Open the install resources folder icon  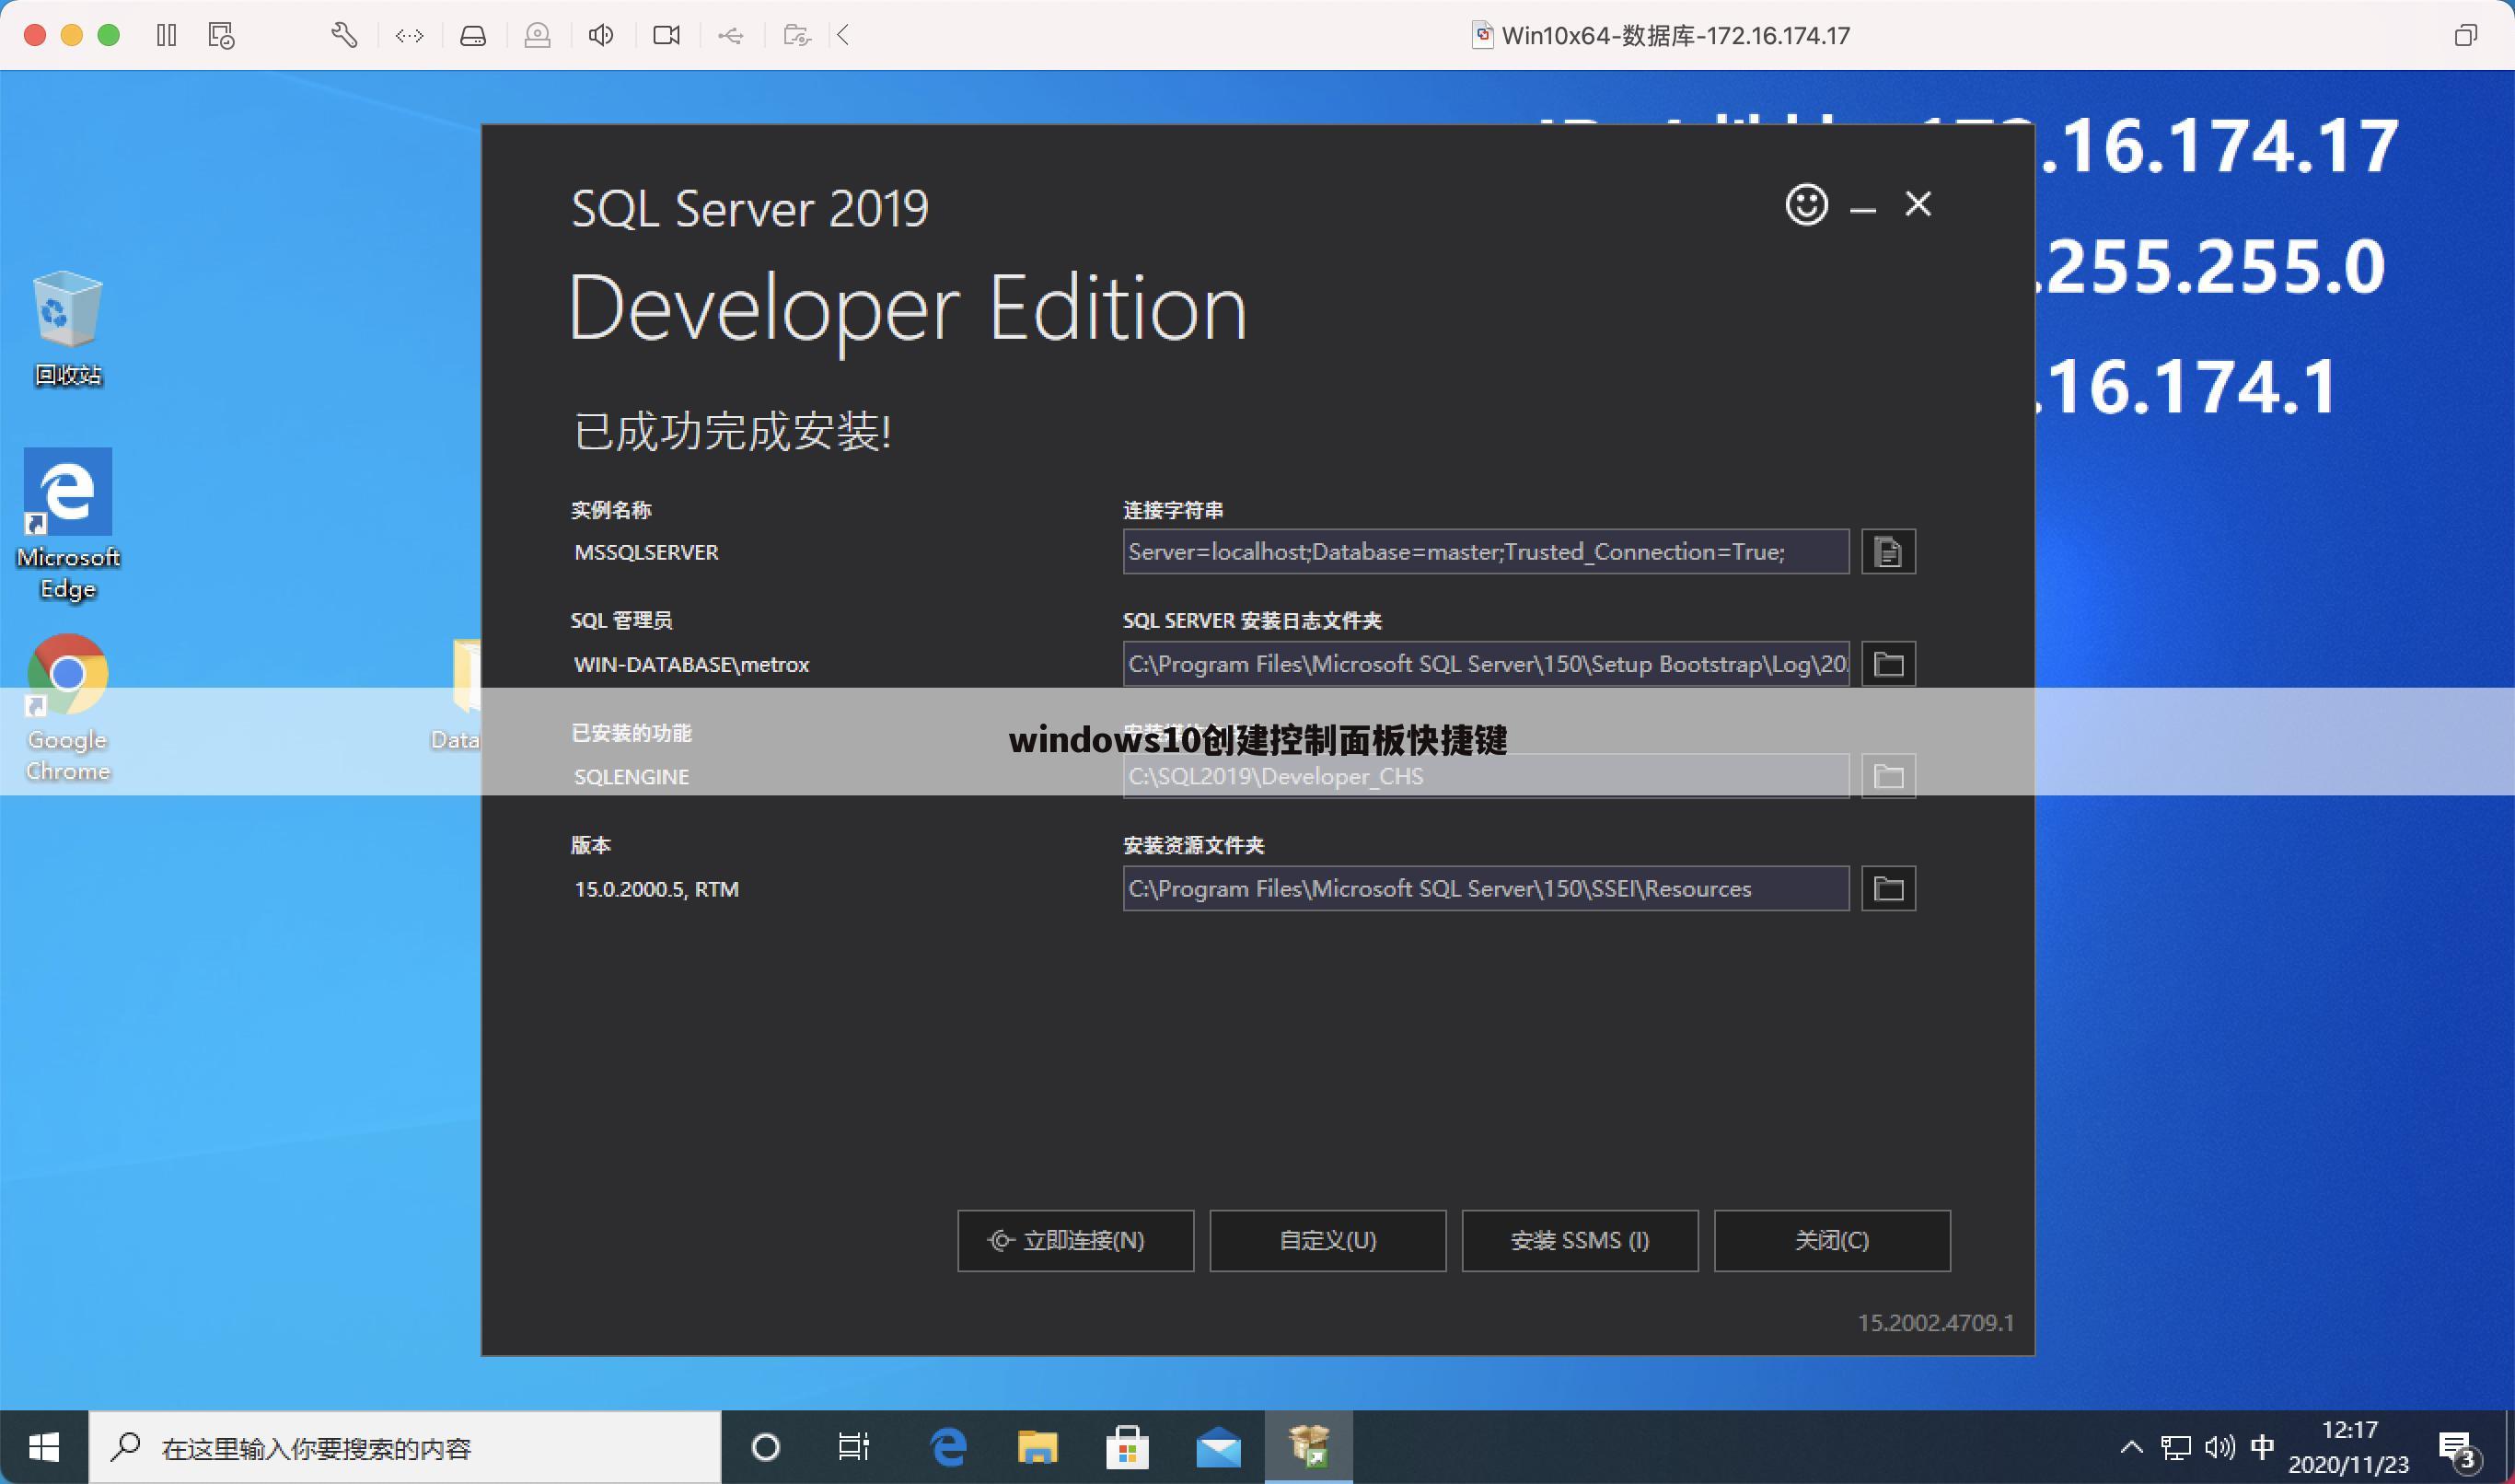tap(1888, 889)
